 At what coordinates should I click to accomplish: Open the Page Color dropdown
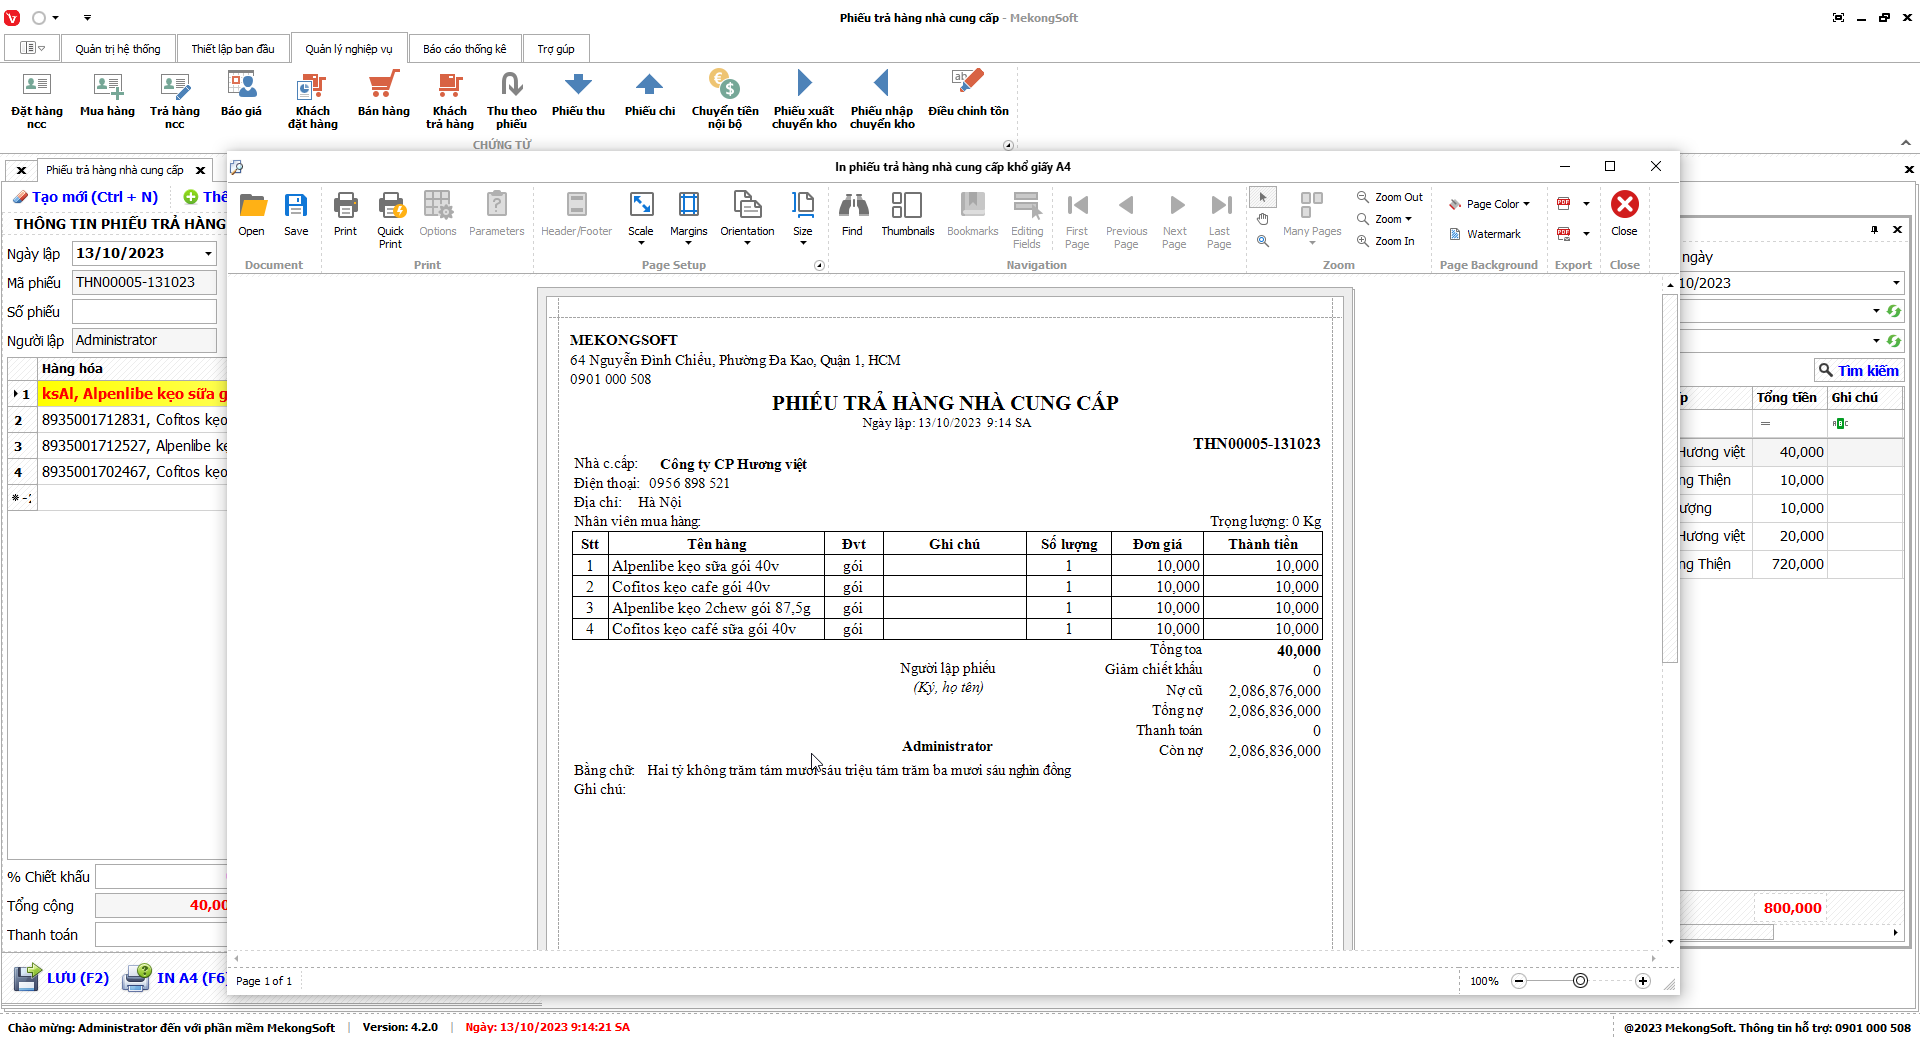[1489, 204]
